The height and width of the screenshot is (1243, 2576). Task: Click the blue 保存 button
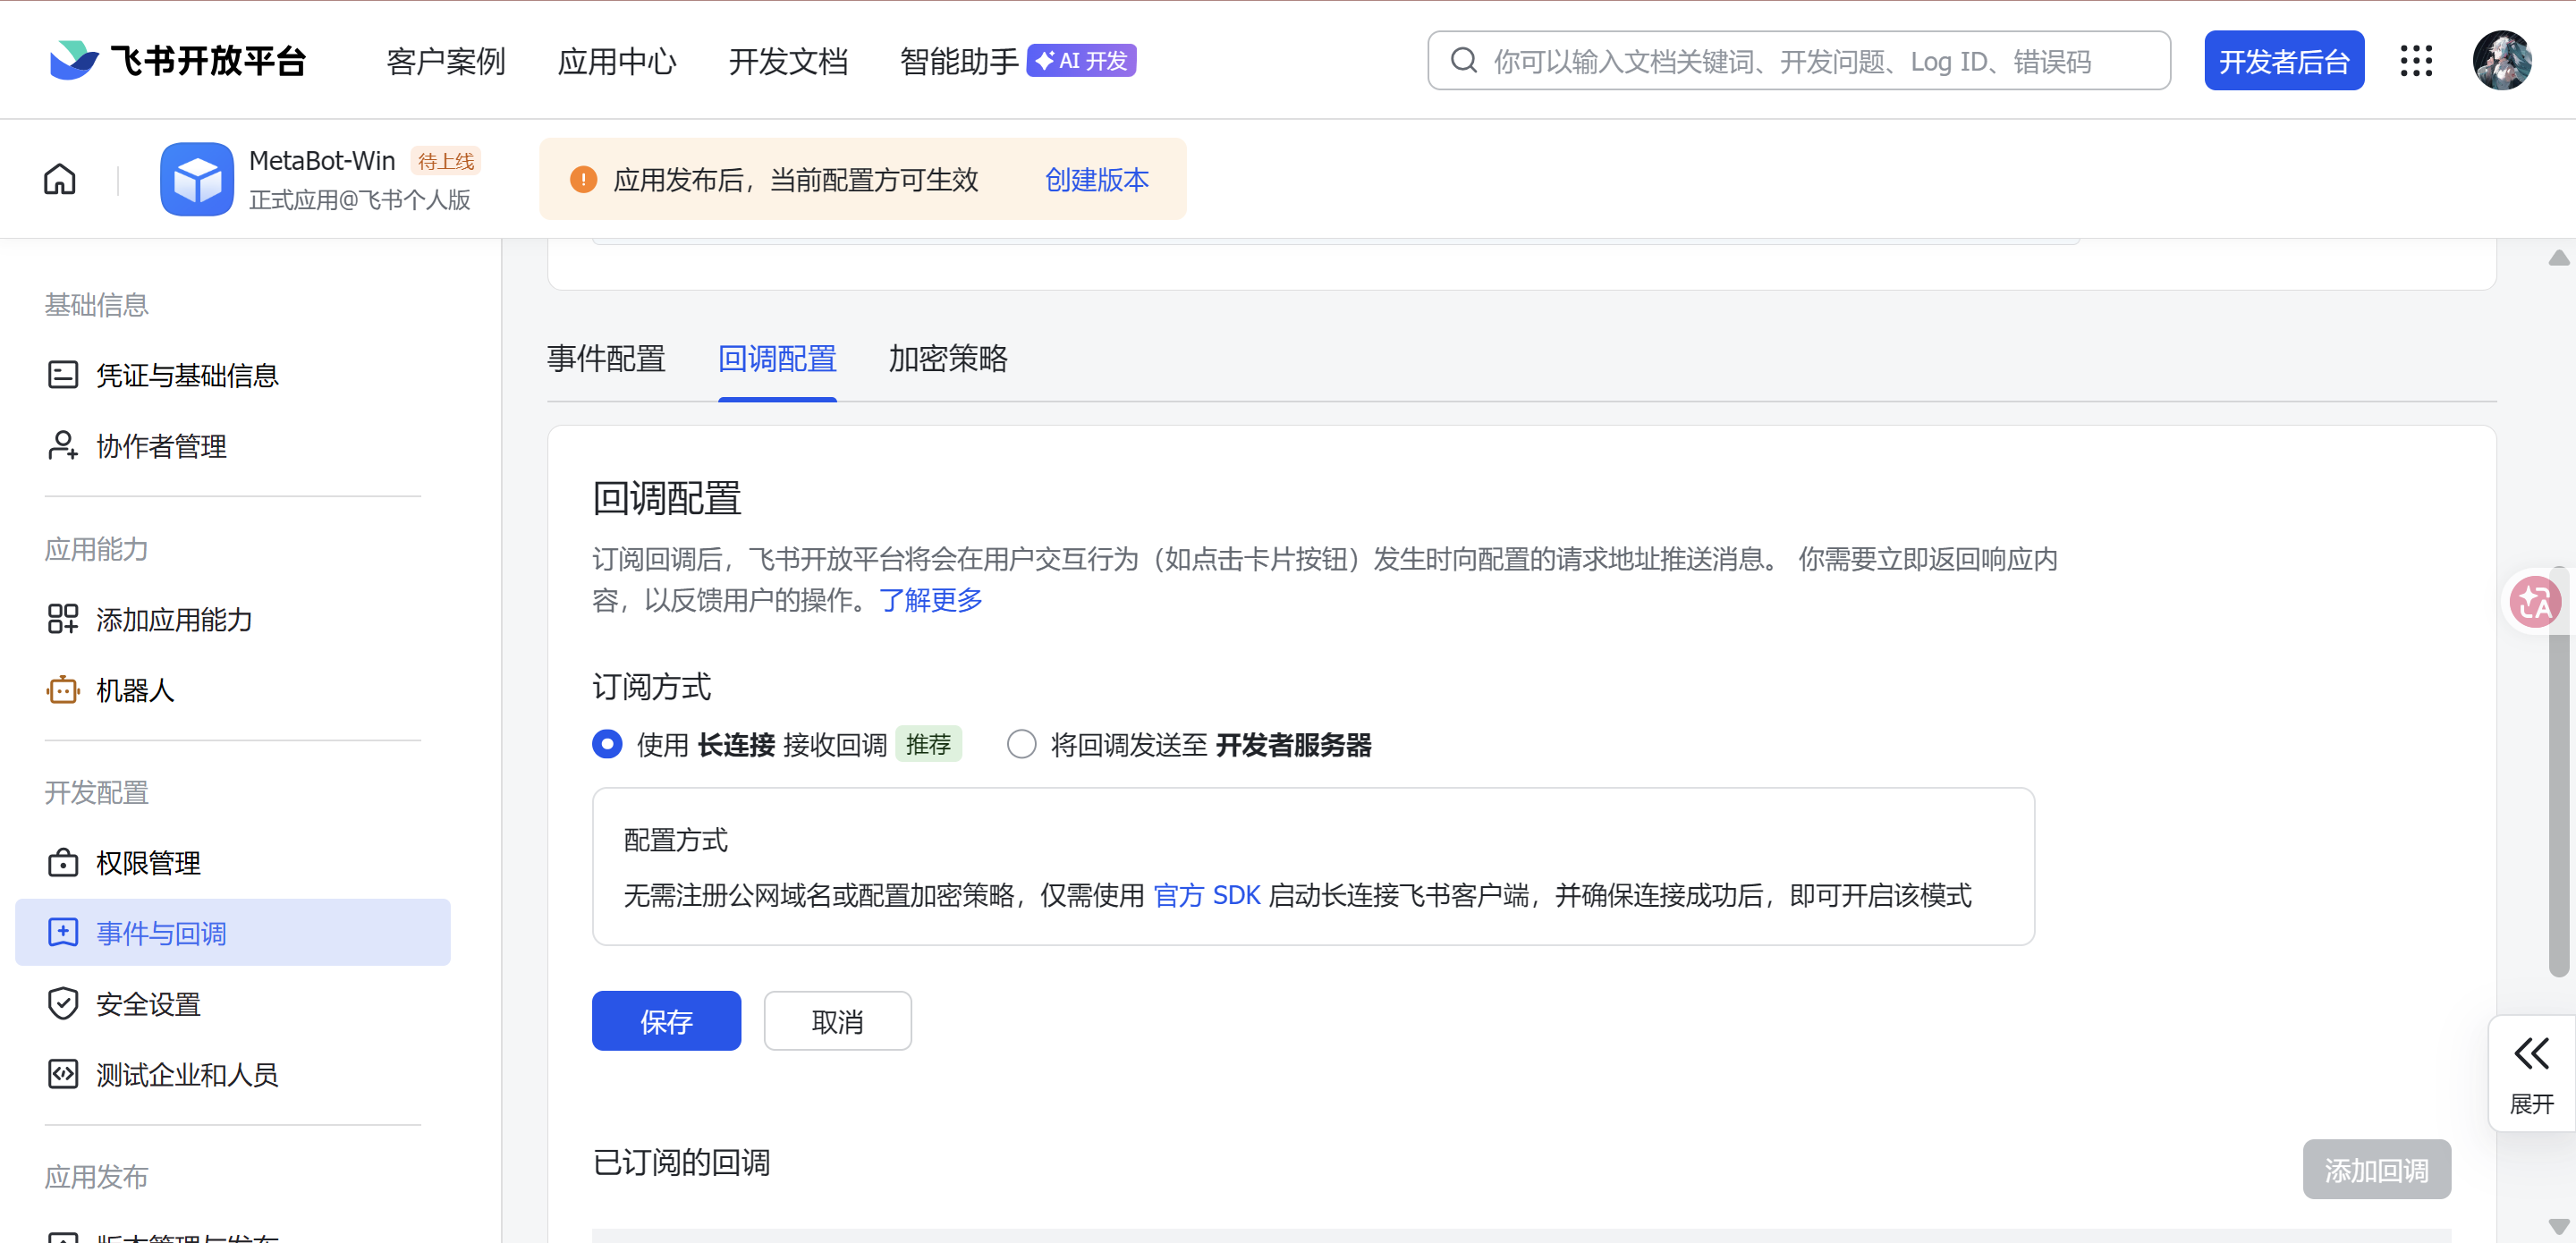[666, 1021]
